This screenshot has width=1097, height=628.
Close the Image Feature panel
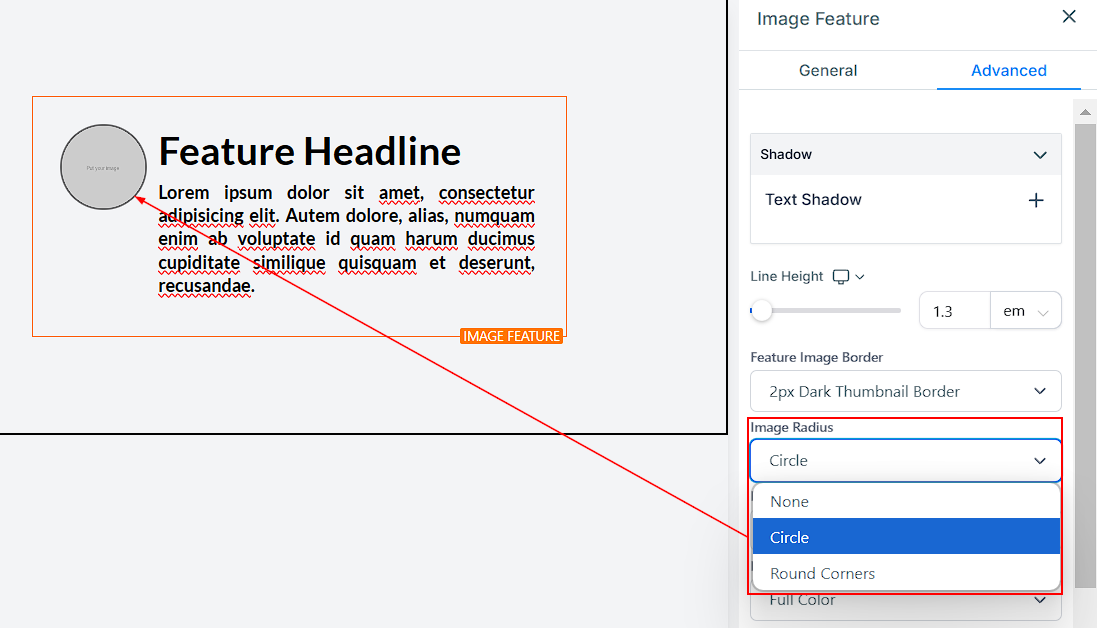1069,17
